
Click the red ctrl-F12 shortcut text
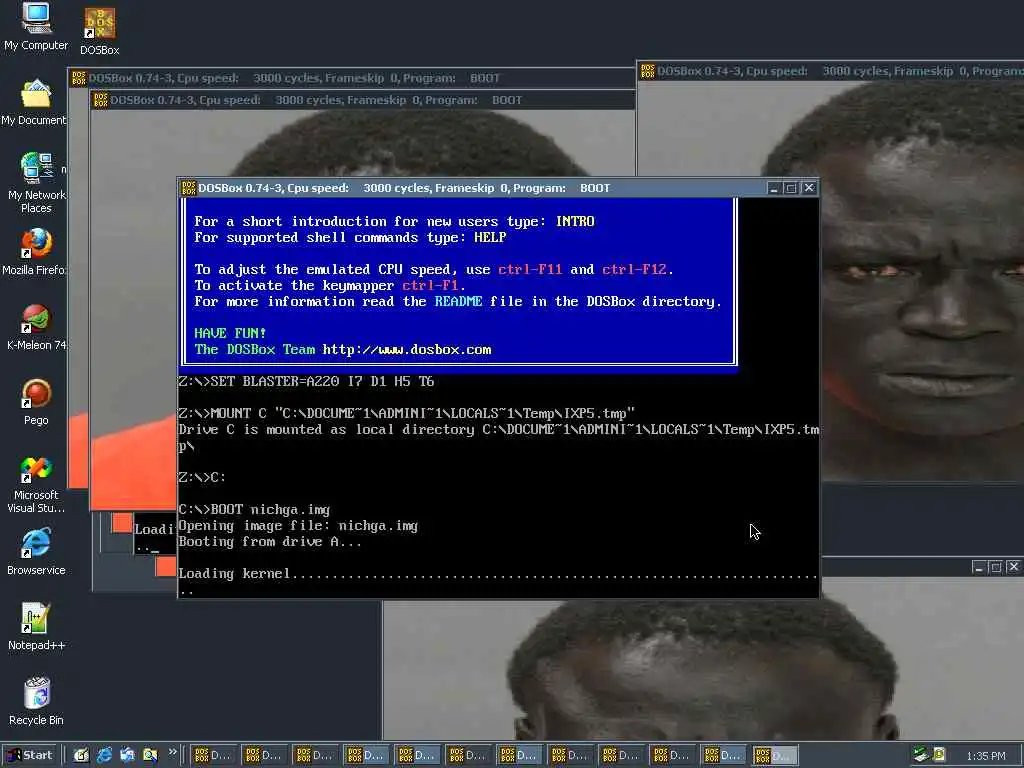tap(634, 269)
